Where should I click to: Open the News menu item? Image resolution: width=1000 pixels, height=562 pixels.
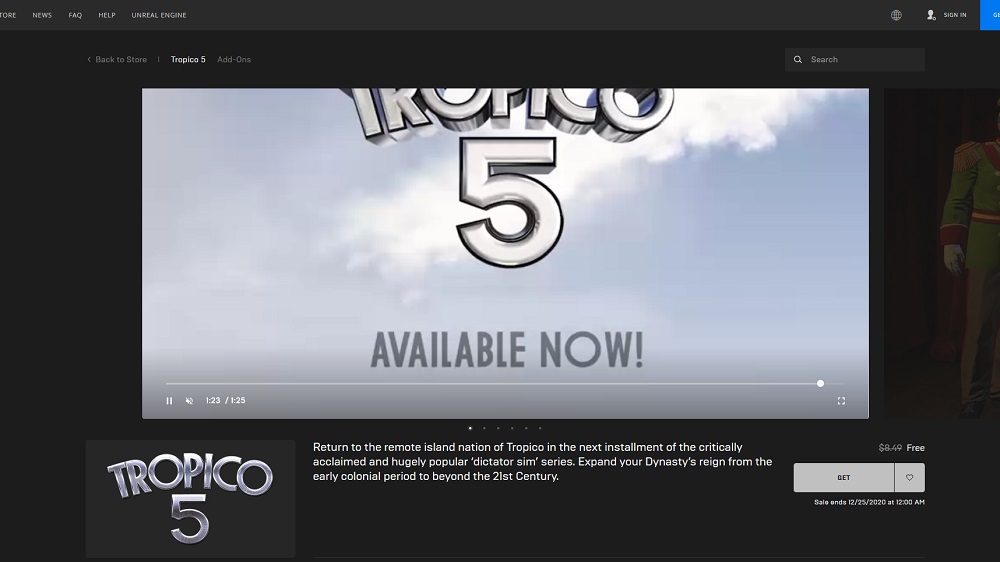click(42, 15)
